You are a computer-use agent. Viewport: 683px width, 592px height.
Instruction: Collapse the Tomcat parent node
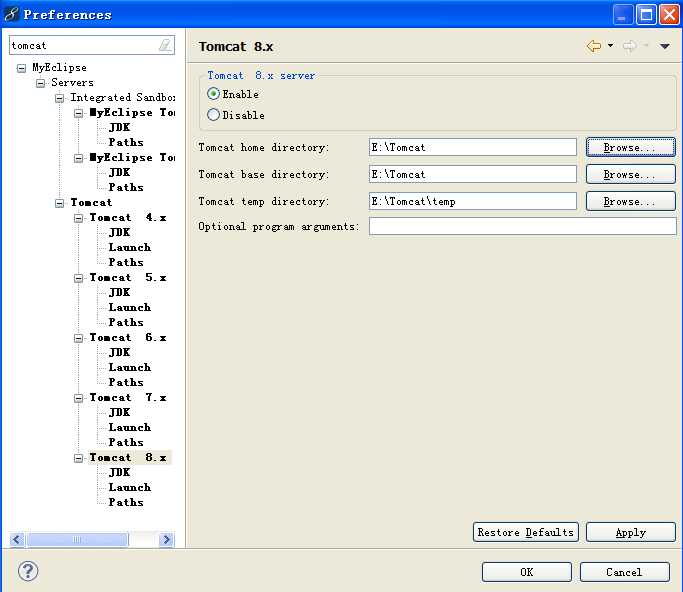tap(60, 203)
